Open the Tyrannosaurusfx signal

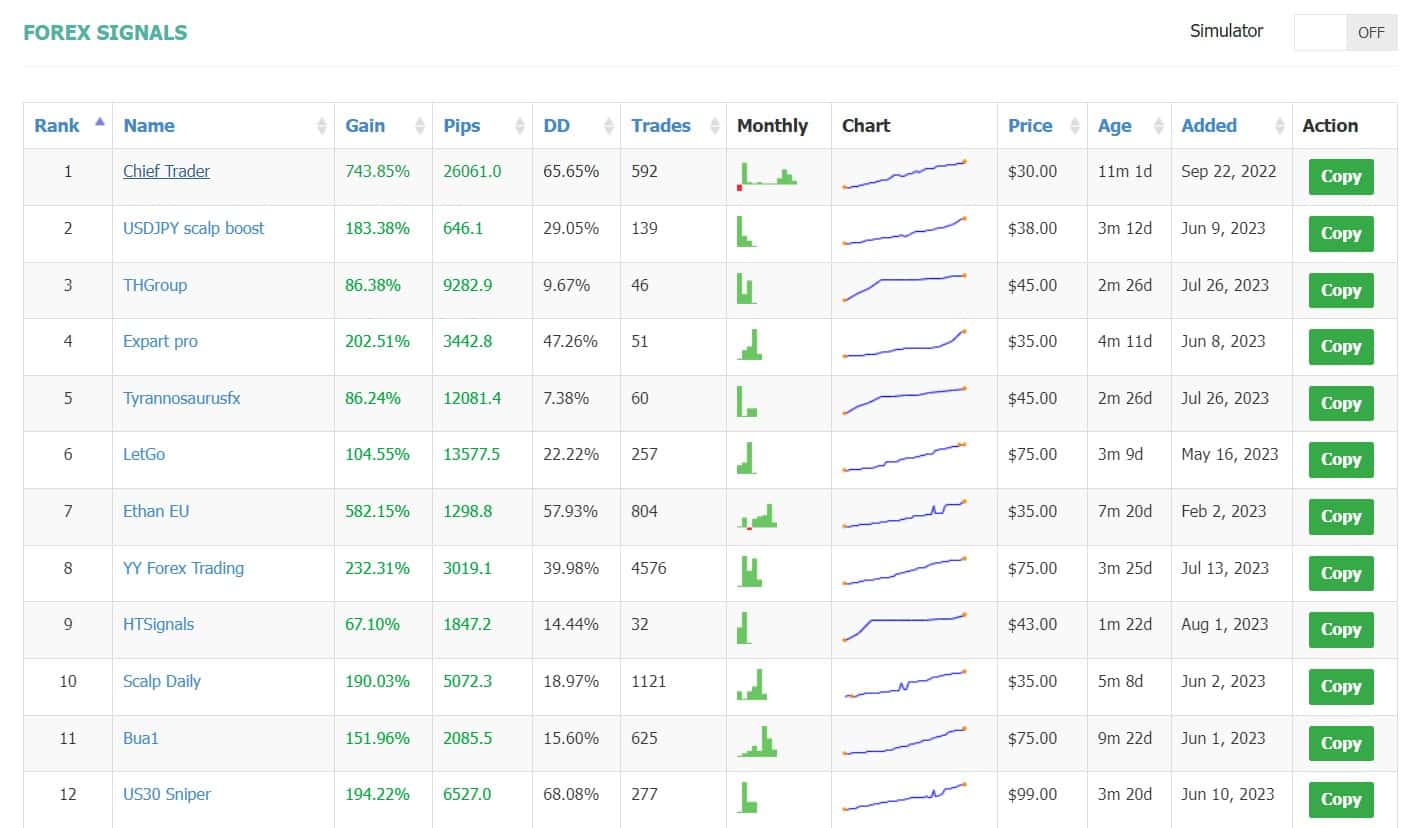[181, 398]
